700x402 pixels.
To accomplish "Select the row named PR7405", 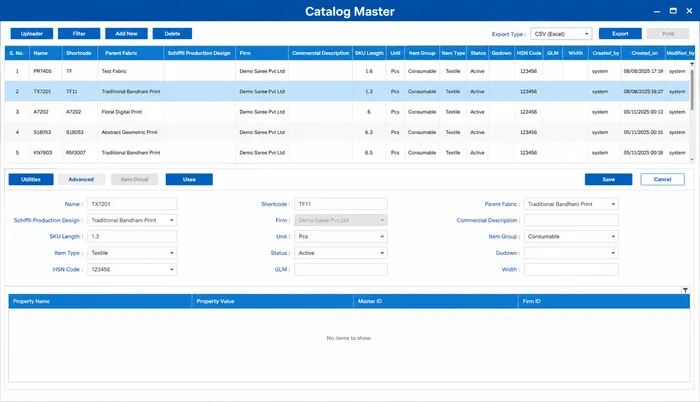I will (x=347, y=71).
